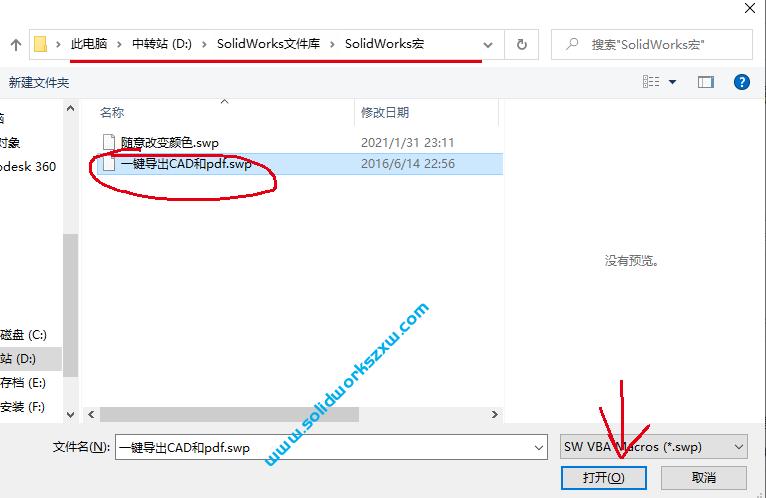Click navigation pane scroll up arrow
Image resolution: width=766 pixels, height=498 pixels.
(70, 108)
